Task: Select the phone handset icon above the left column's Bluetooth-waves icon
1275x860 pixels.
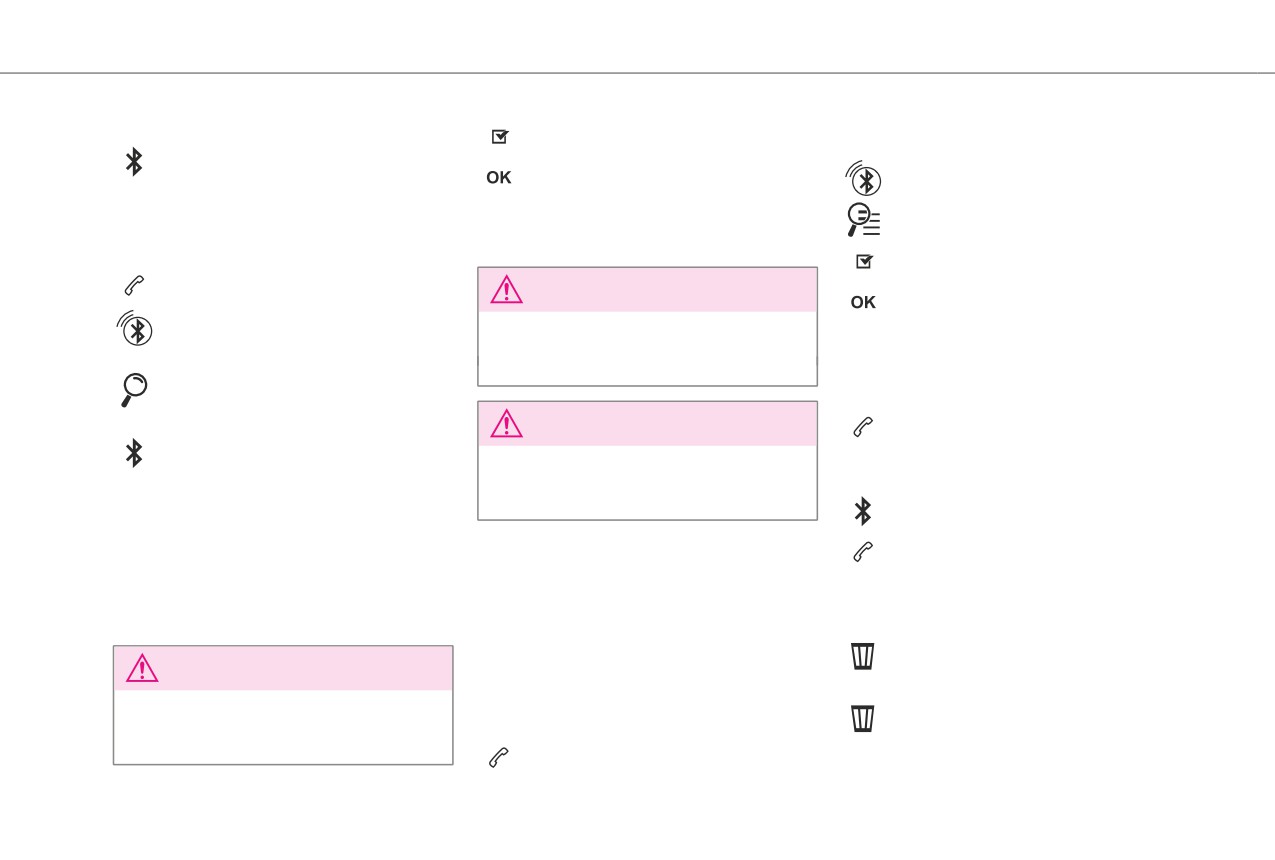Action: pyautogui.click(x=134, y=286)
